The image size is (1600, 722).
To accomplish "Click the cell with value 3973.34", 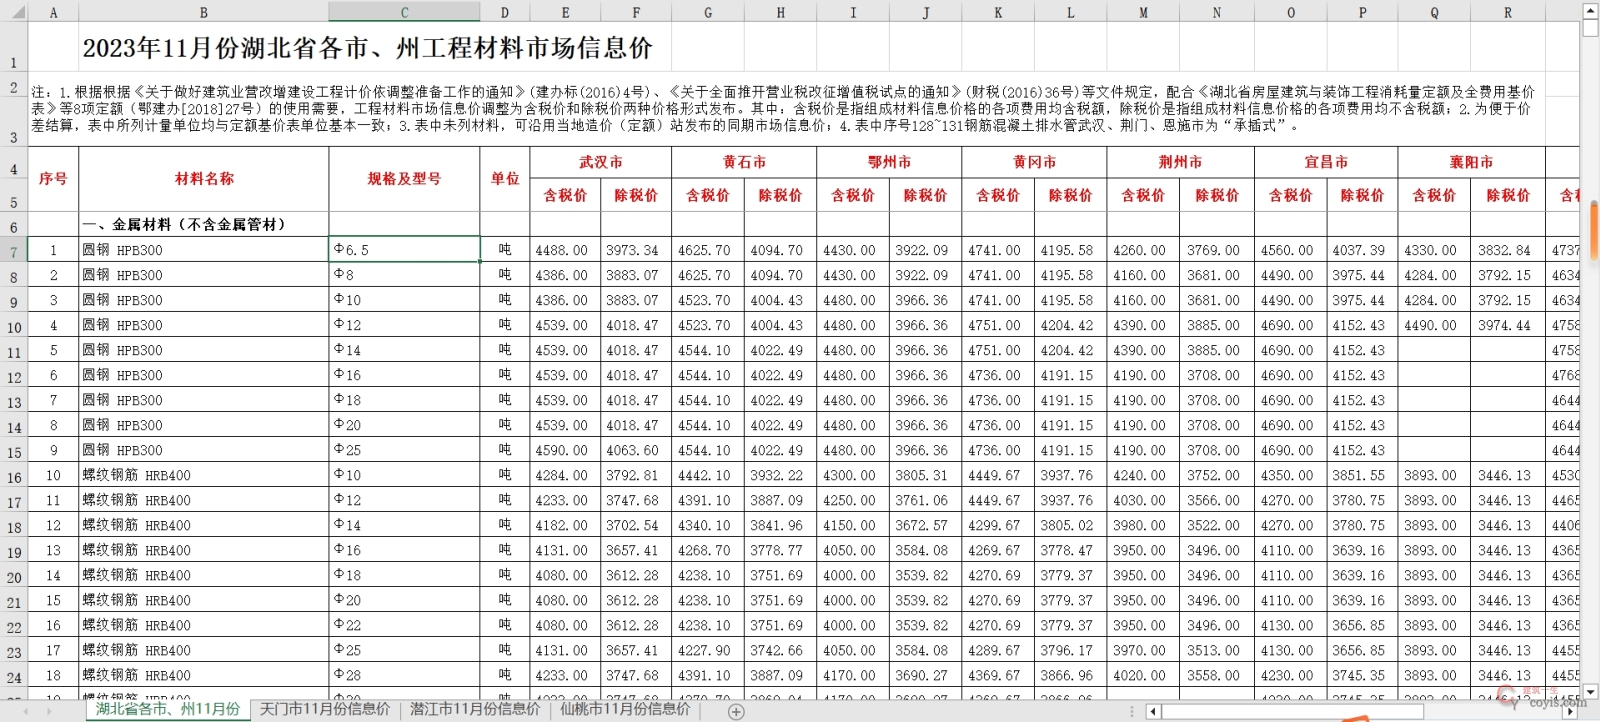I will pos(636,250).
